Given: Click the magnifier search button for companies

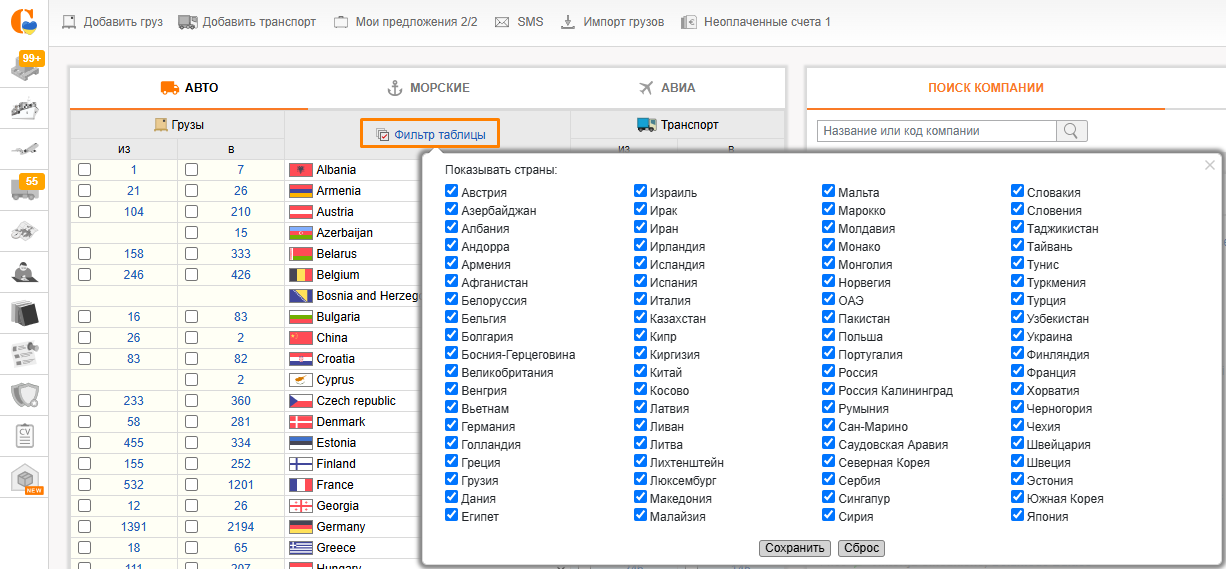Looking at the screenshot, I should pos(1072,131).
